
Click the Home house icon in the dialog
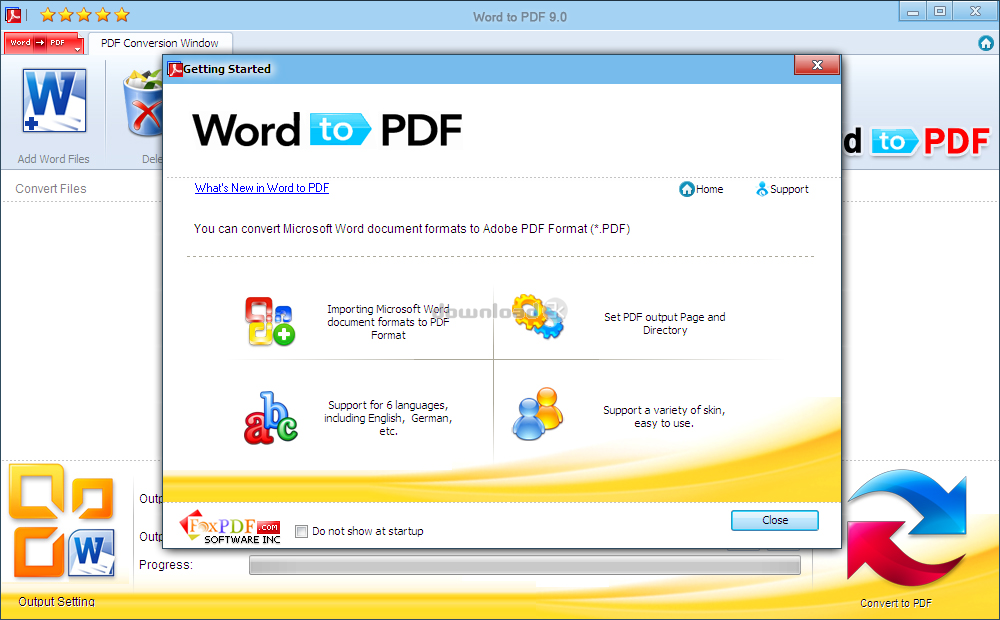point(686,189)
